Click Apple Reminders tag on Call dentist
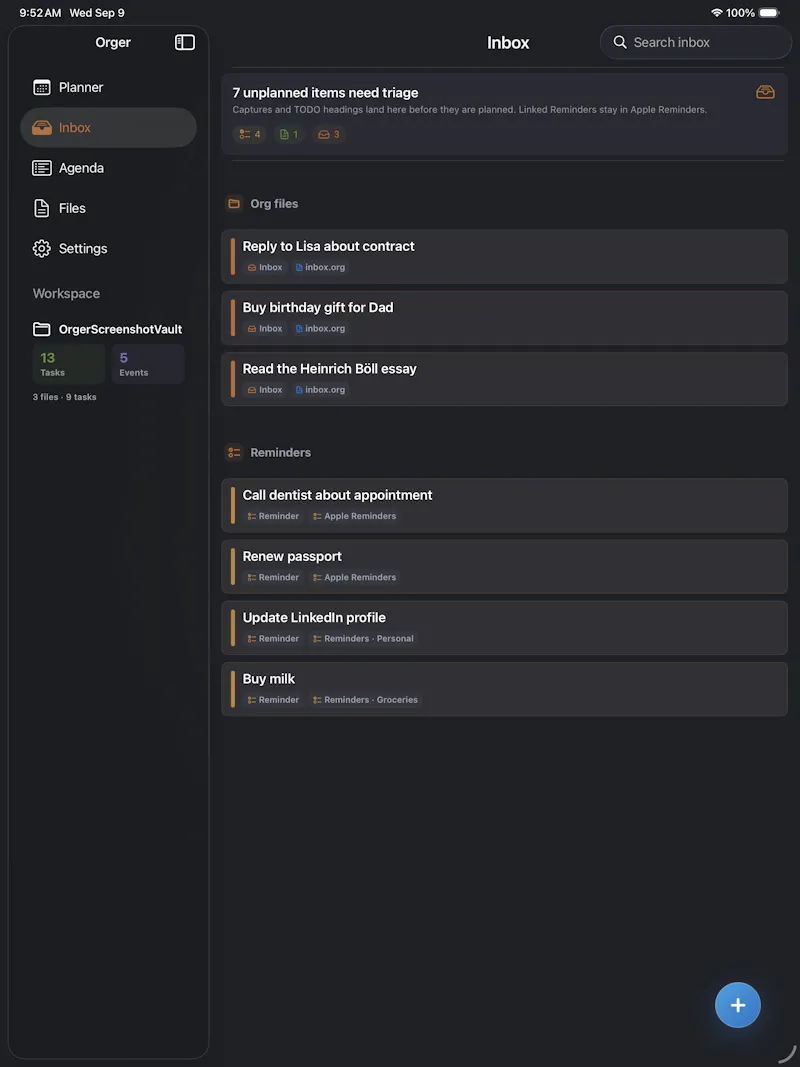The image size is (800, 1067). point(354,516)
